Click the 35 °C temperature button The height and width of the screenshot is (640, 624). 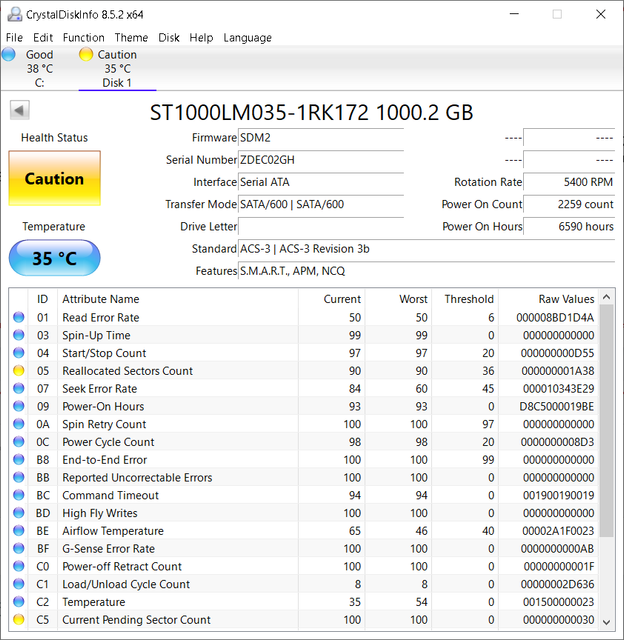pyautogui.click(x=54, y=258)
